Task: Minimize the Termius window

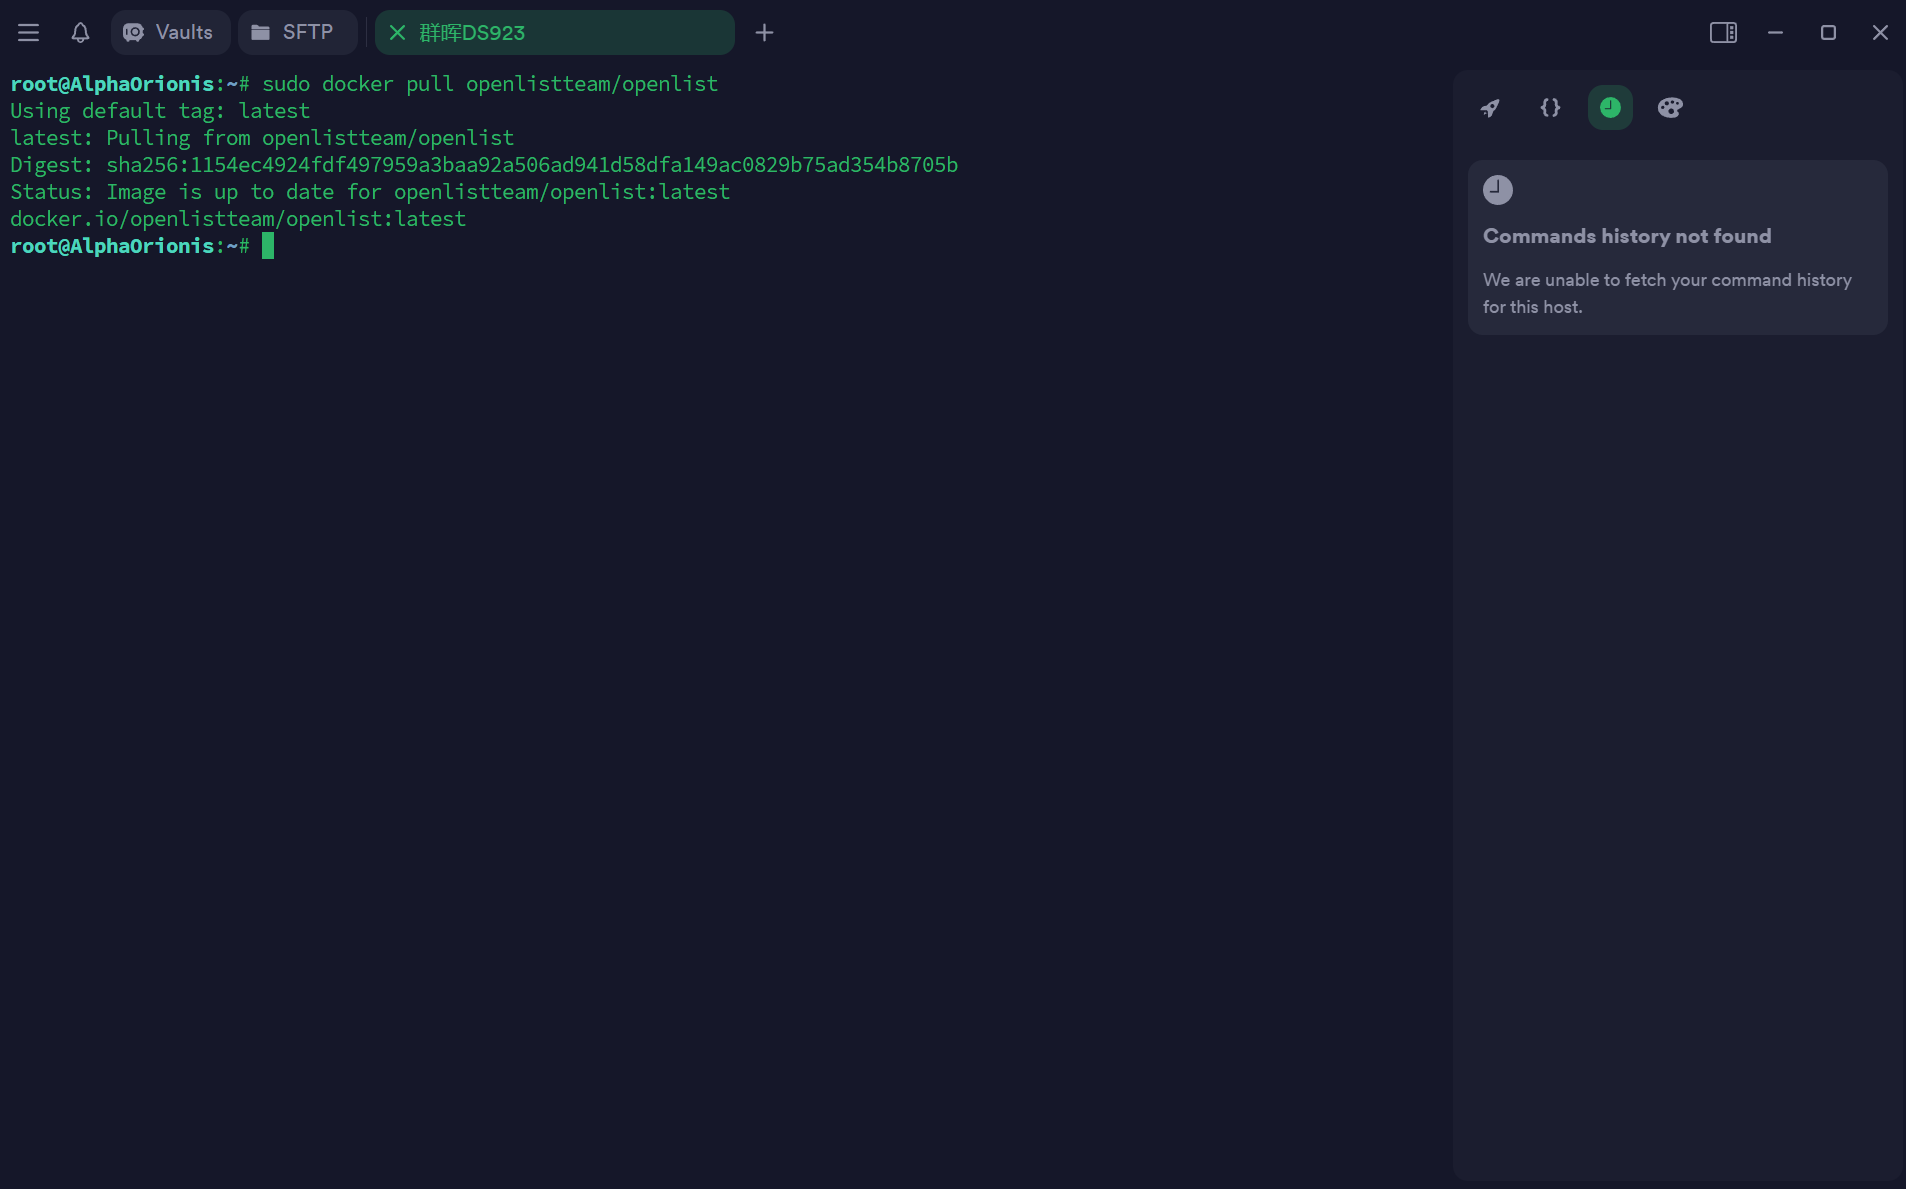Action: [x=1775, y=33]
